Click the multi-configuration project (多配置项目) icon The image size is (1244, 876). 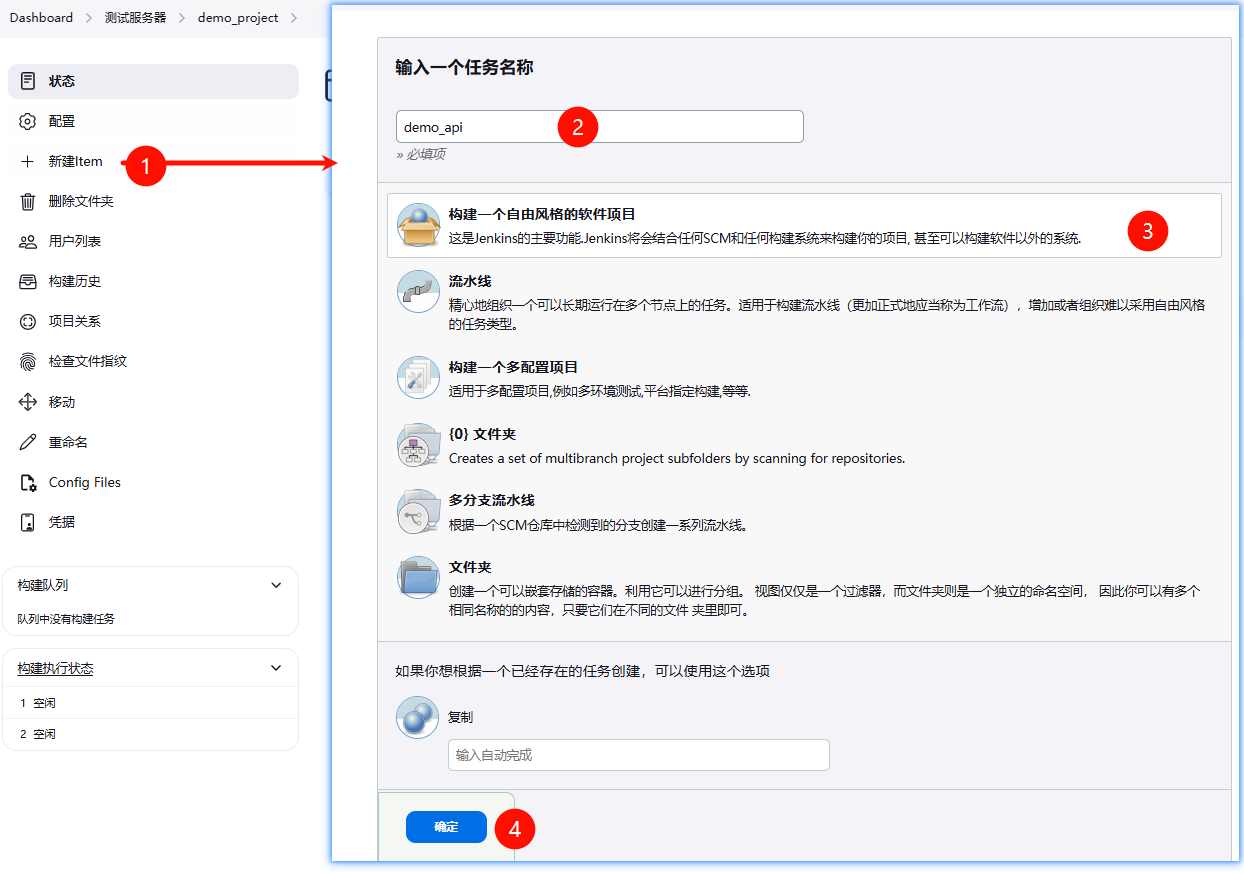418,378
